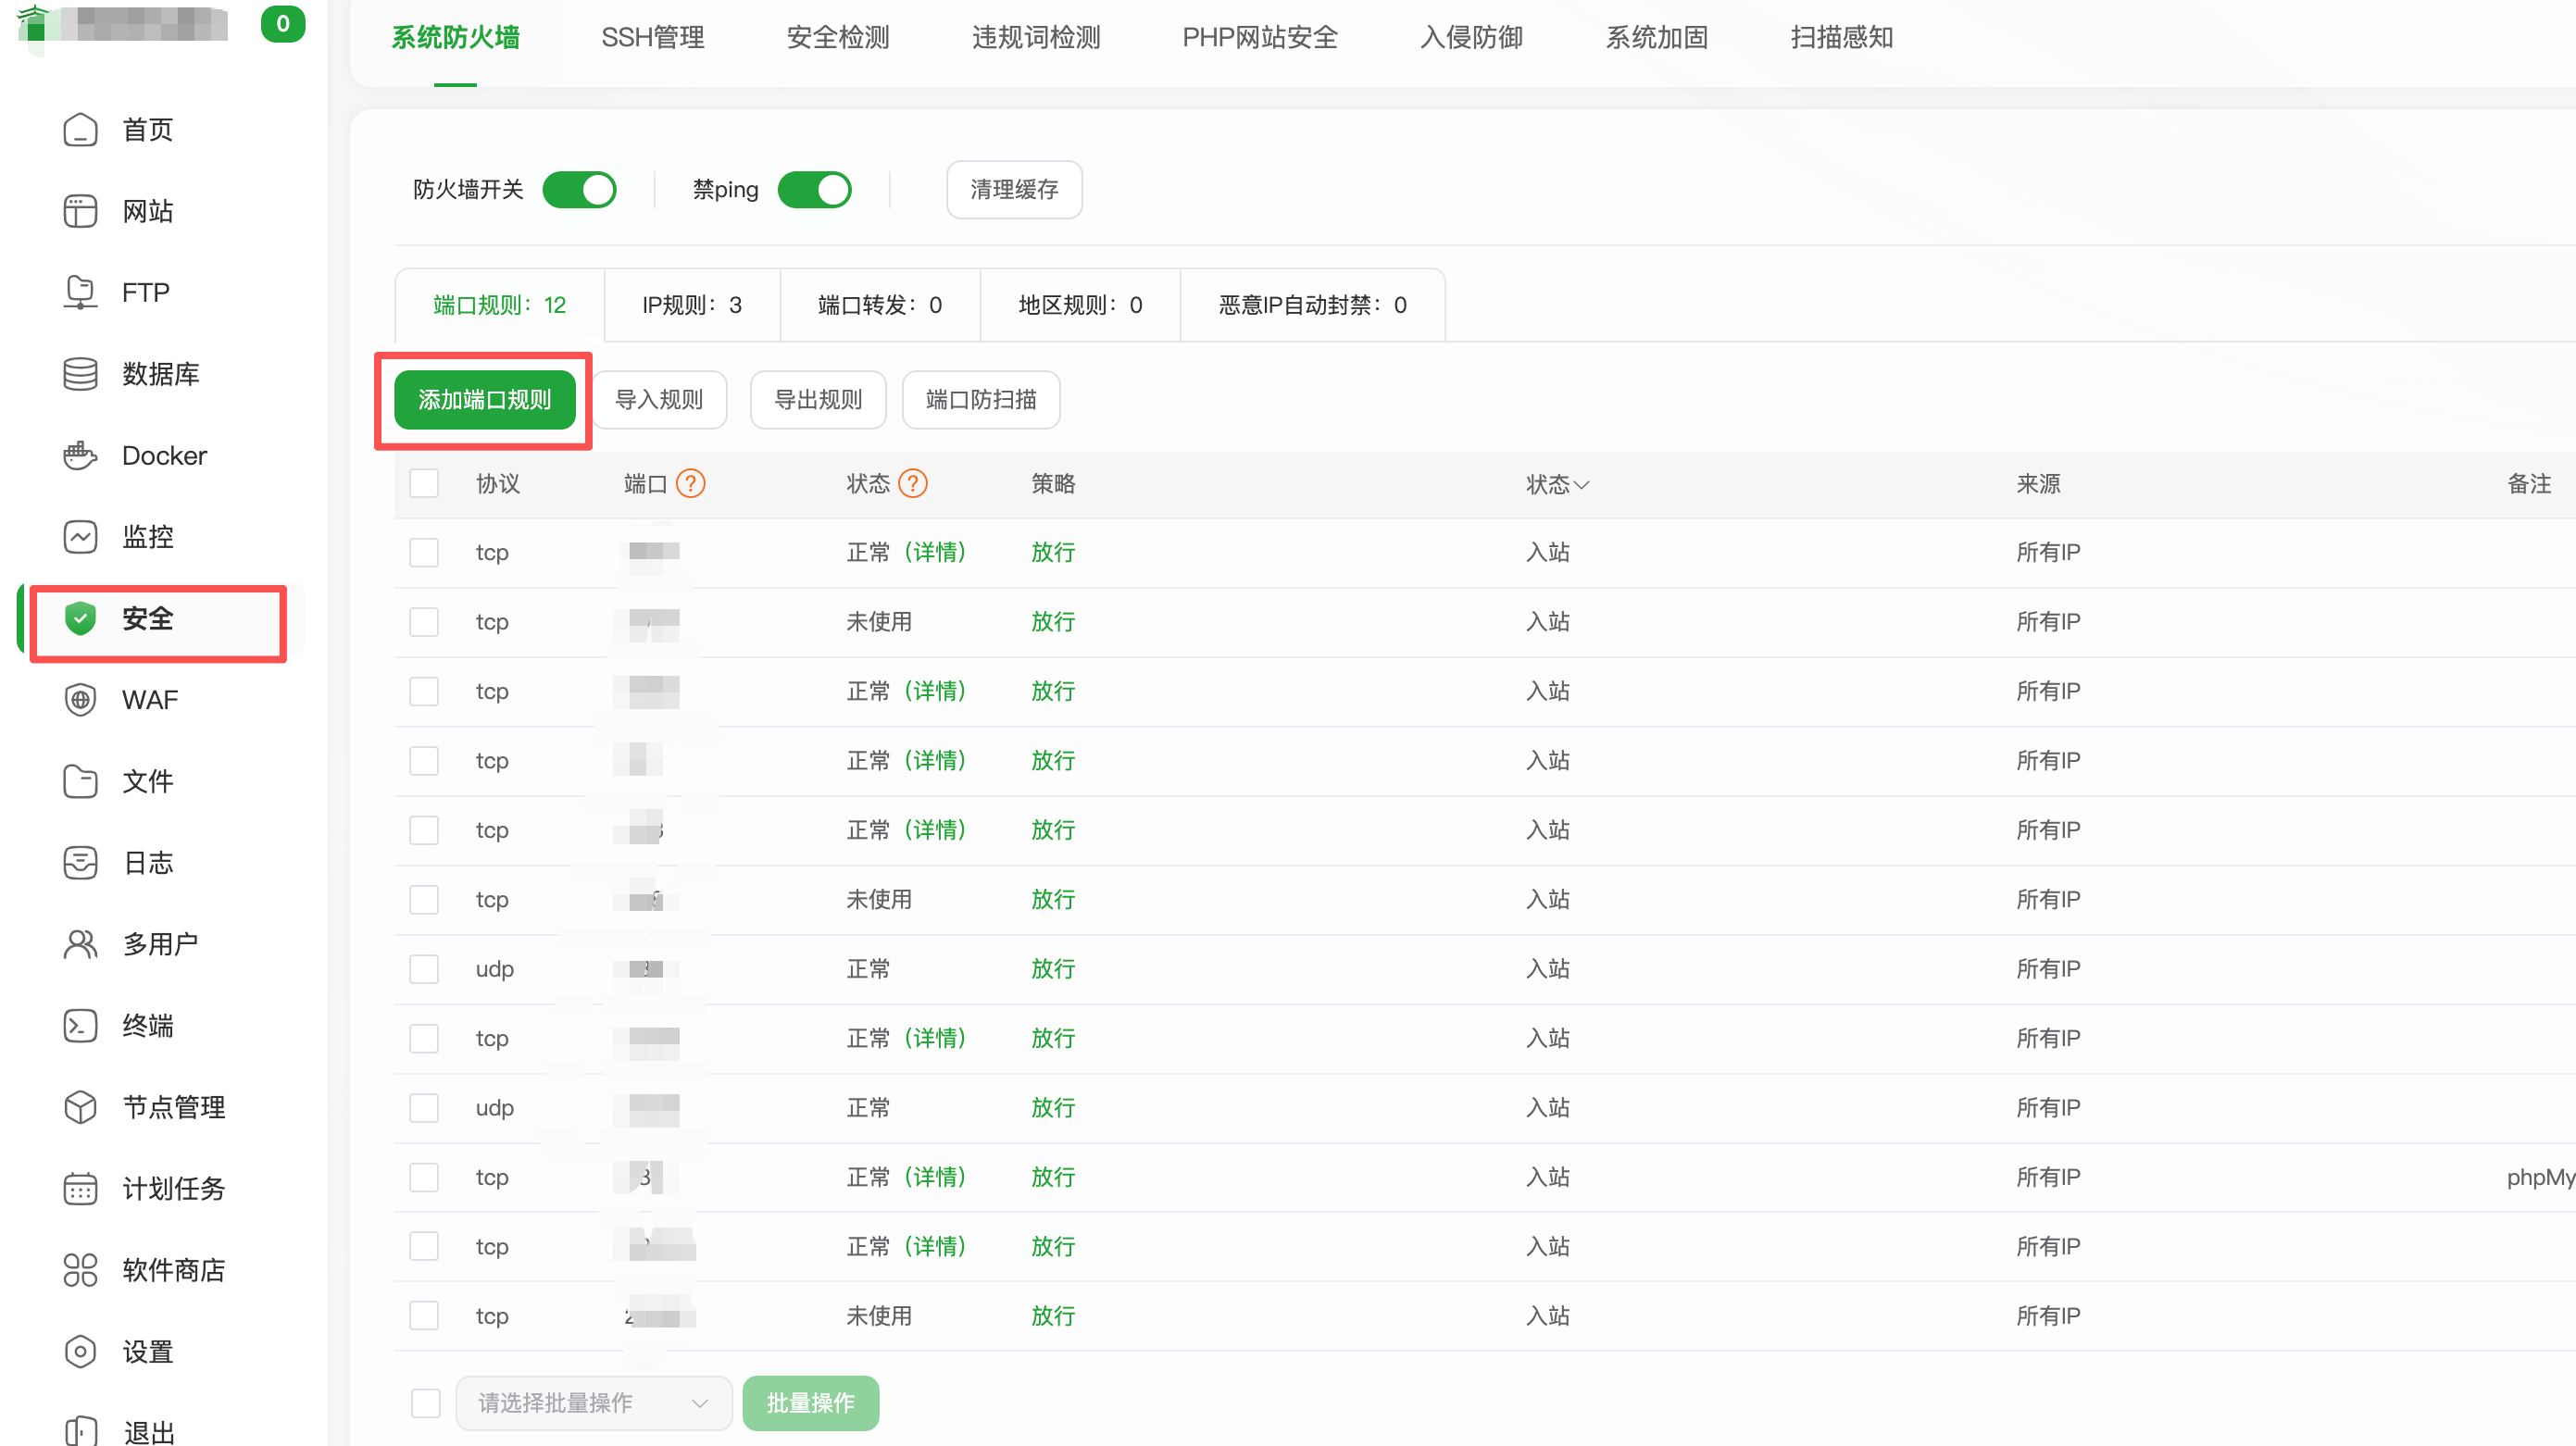This screenshot has width=2576, height=1446.
Task: Open 详情 link in first tcp row
Action: [935, 552]
